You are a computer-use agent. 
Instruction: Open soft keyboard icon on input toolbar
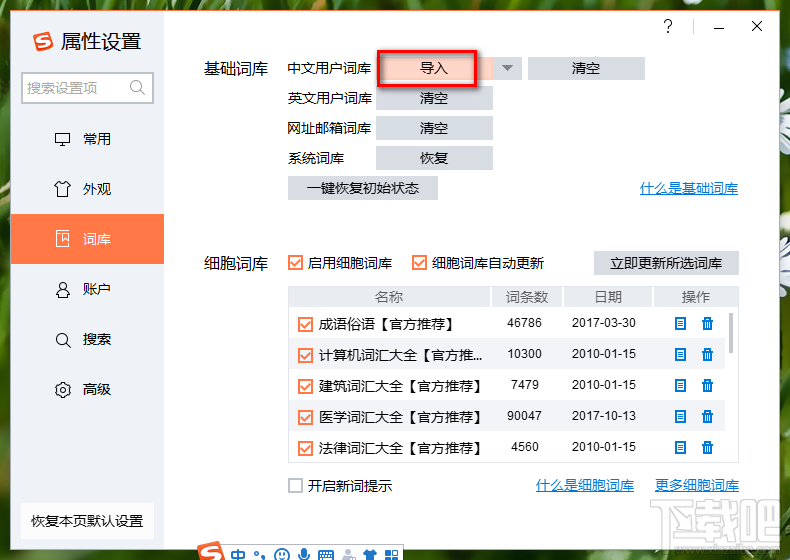click(x=326, y=555)
